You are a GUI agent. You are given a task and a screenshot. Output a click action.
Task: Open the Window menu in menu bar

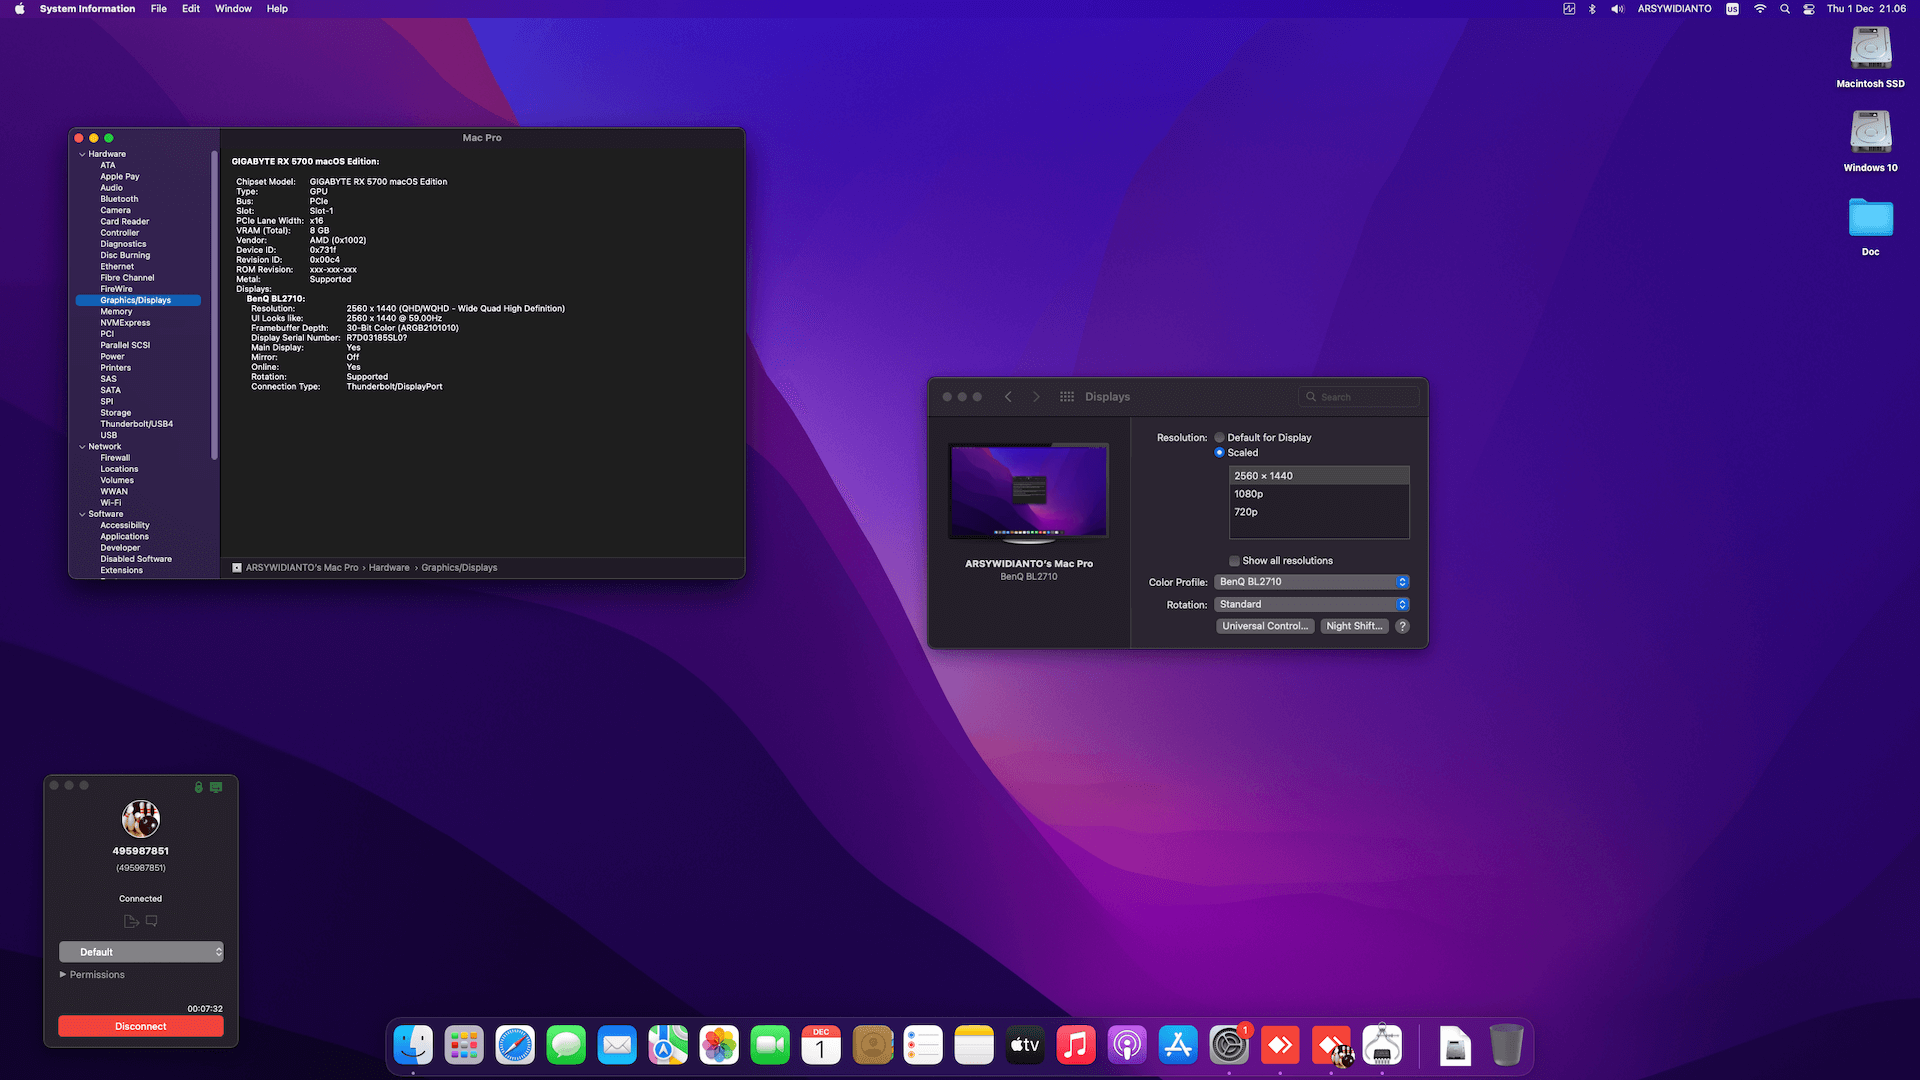tap(233, 9)
